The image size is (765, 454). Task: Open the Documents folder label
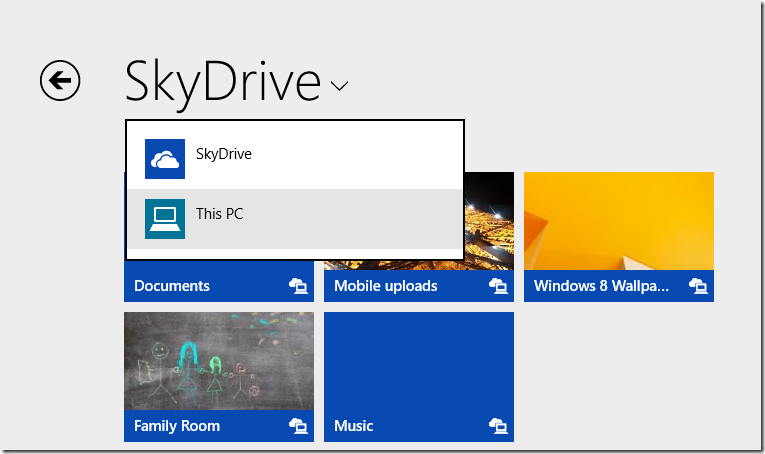point(172,286)
